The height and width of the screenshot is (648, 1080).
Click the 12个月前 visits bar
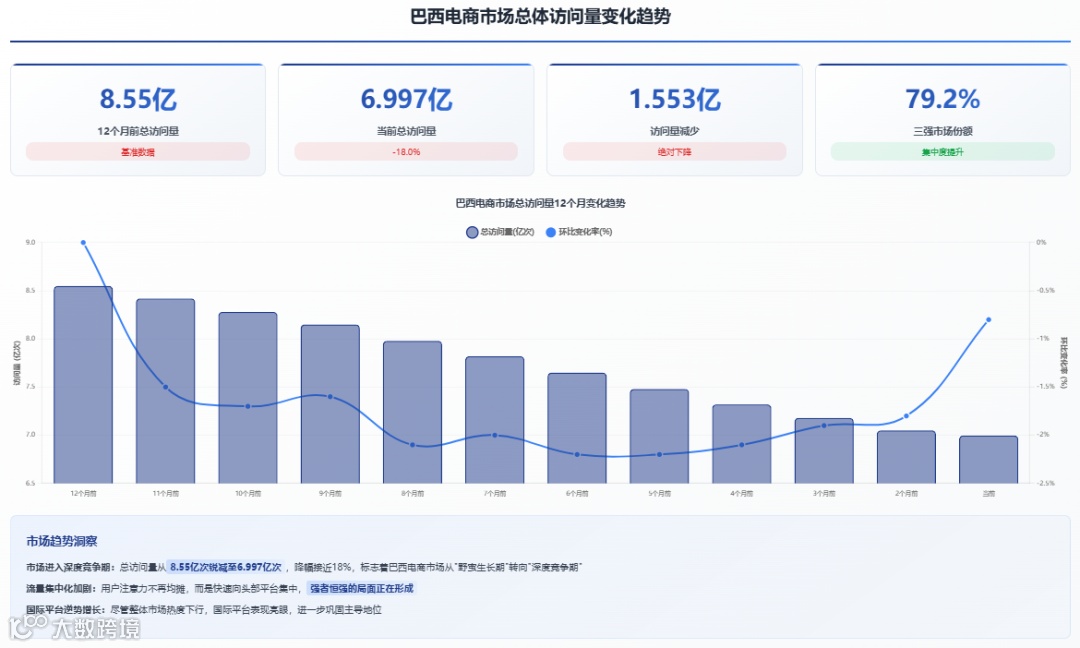pyautogui.click(x=83, y=385)
